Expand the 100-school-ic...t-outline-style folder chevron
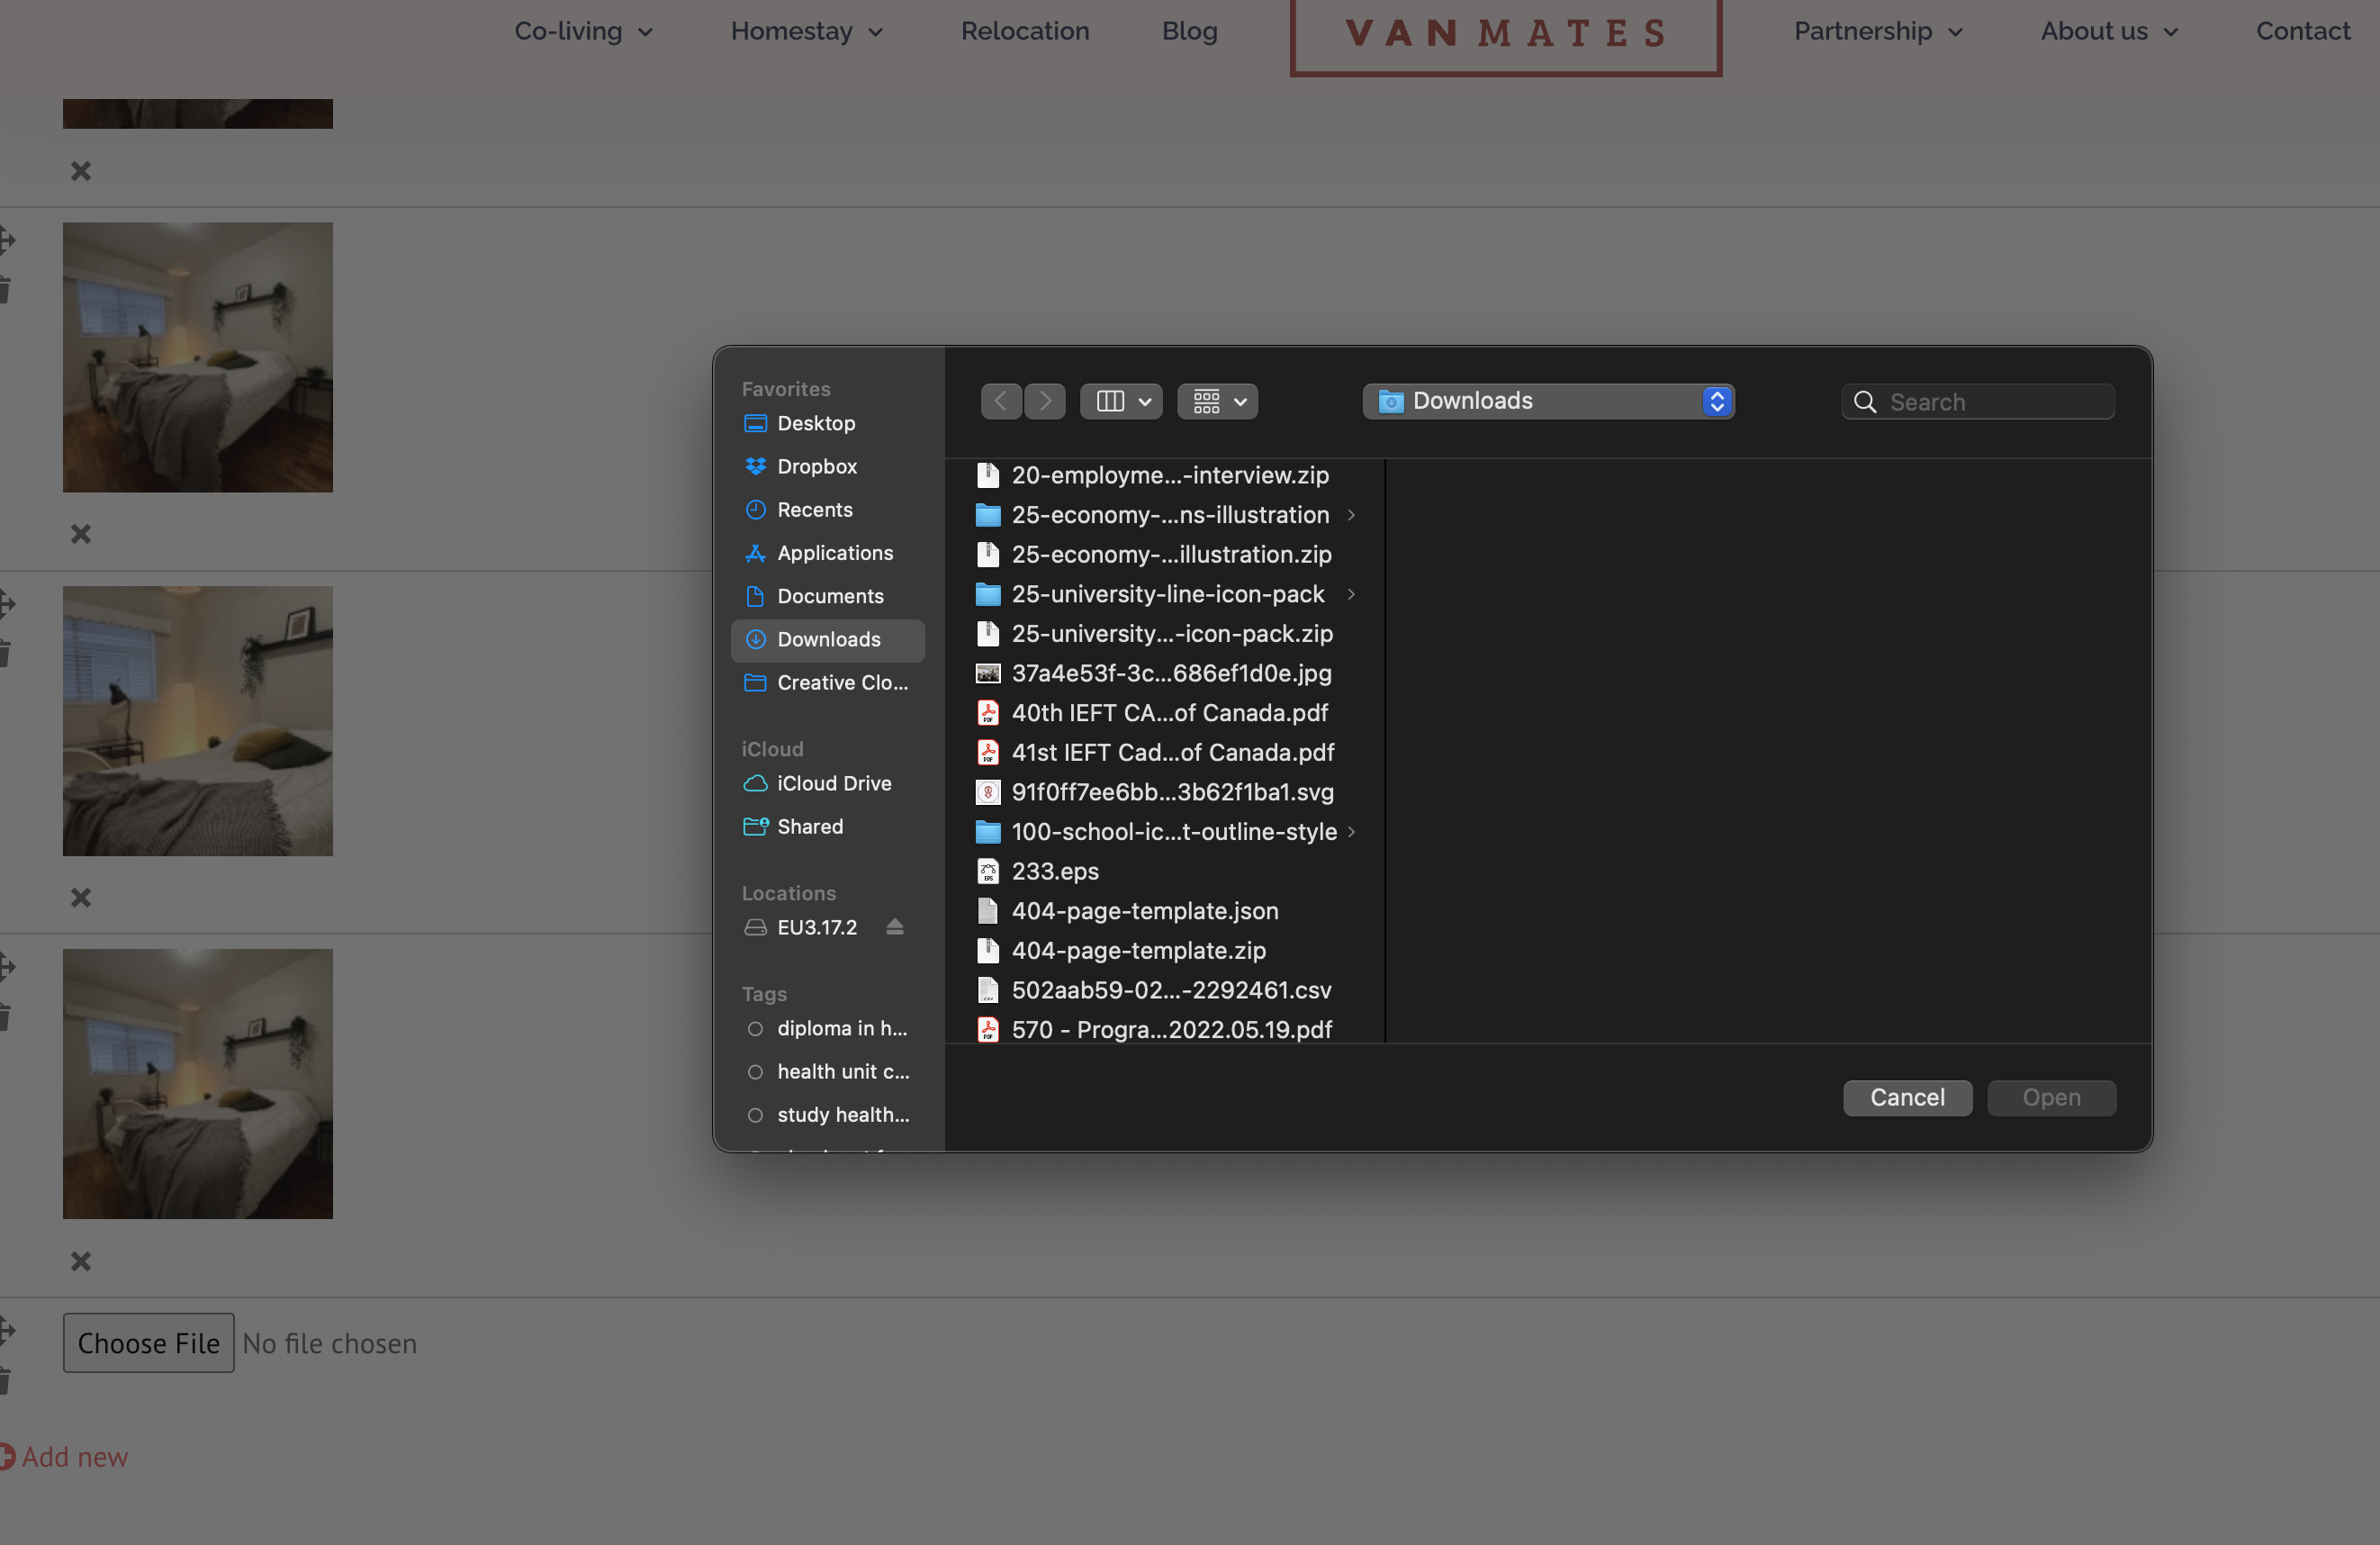Viewport: 2380px width, 1545px height. coord(1352,832)
